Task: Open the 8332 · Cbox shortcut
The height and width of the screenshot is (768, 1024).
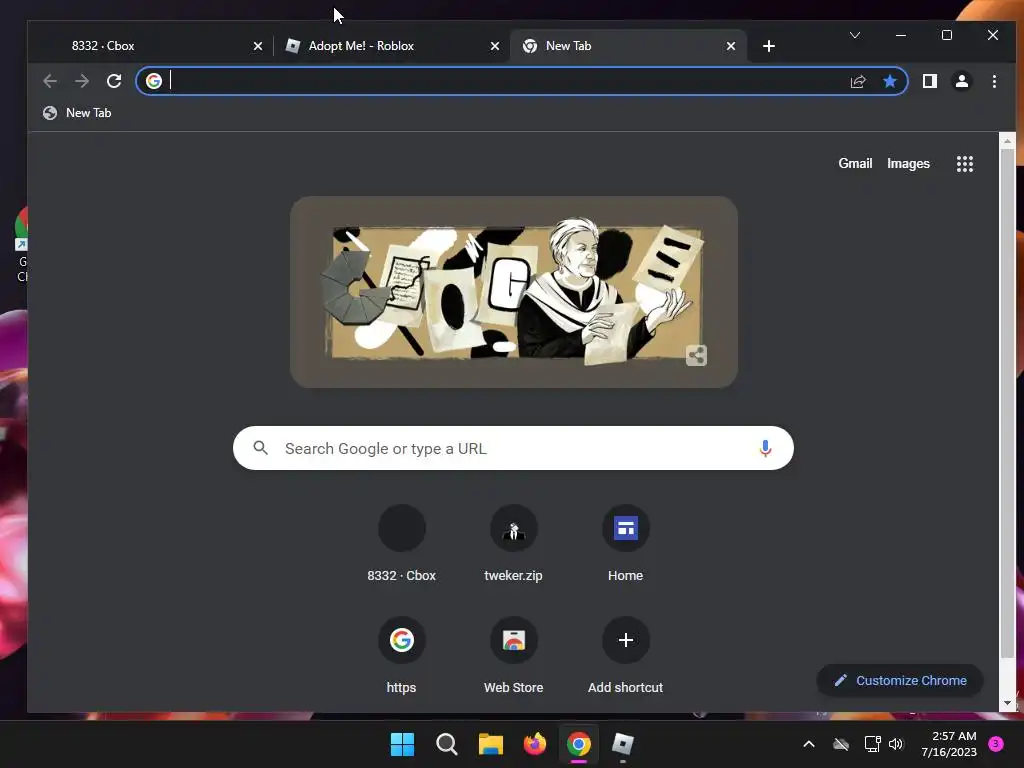Action: click(x=402, y=543)
